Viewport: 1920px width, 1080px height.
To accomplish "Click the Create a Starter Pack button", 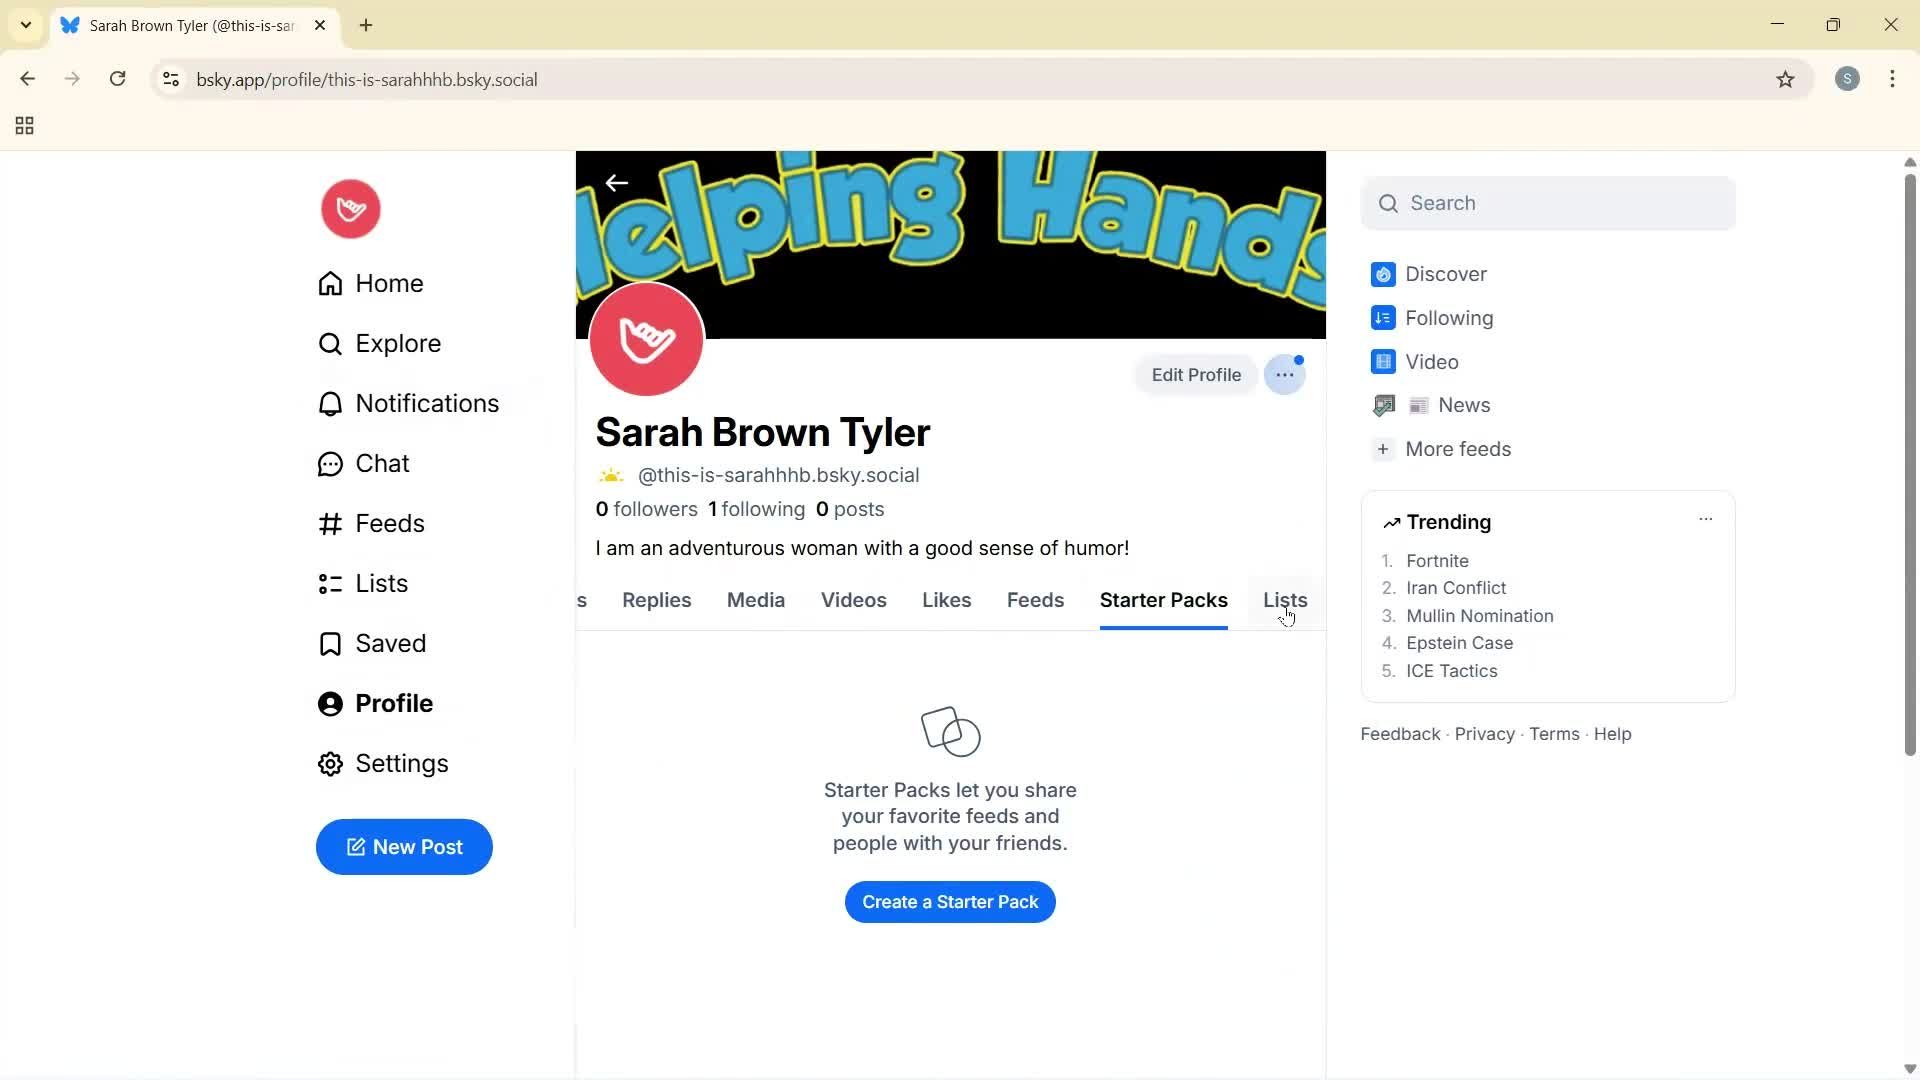I will point(949,901).
